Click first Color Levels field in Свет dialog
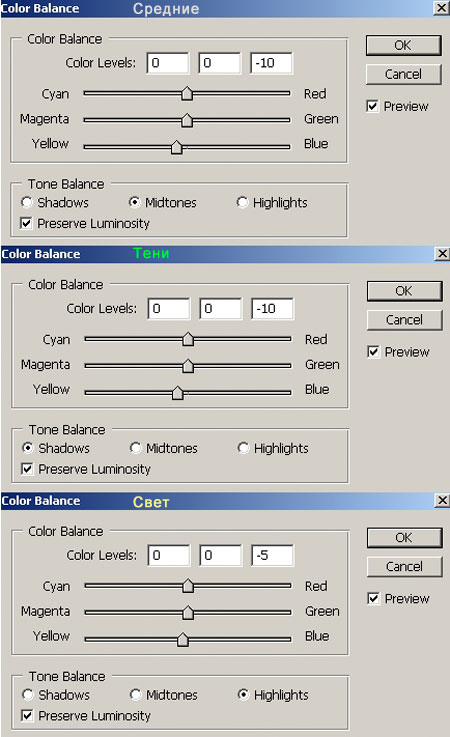 (x=169, y=556)
